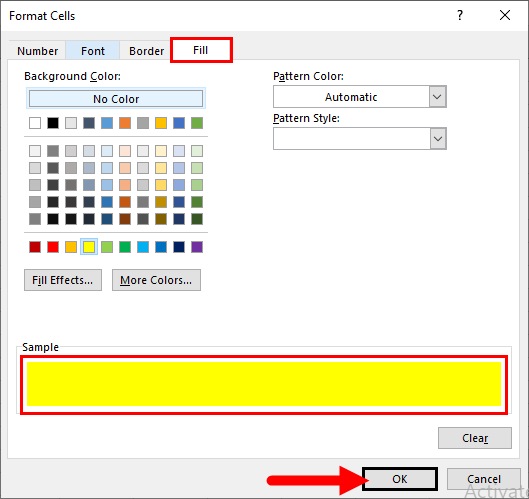The image size is (529, 499).
Task: Open More Colors options
Action: (156, 280)
